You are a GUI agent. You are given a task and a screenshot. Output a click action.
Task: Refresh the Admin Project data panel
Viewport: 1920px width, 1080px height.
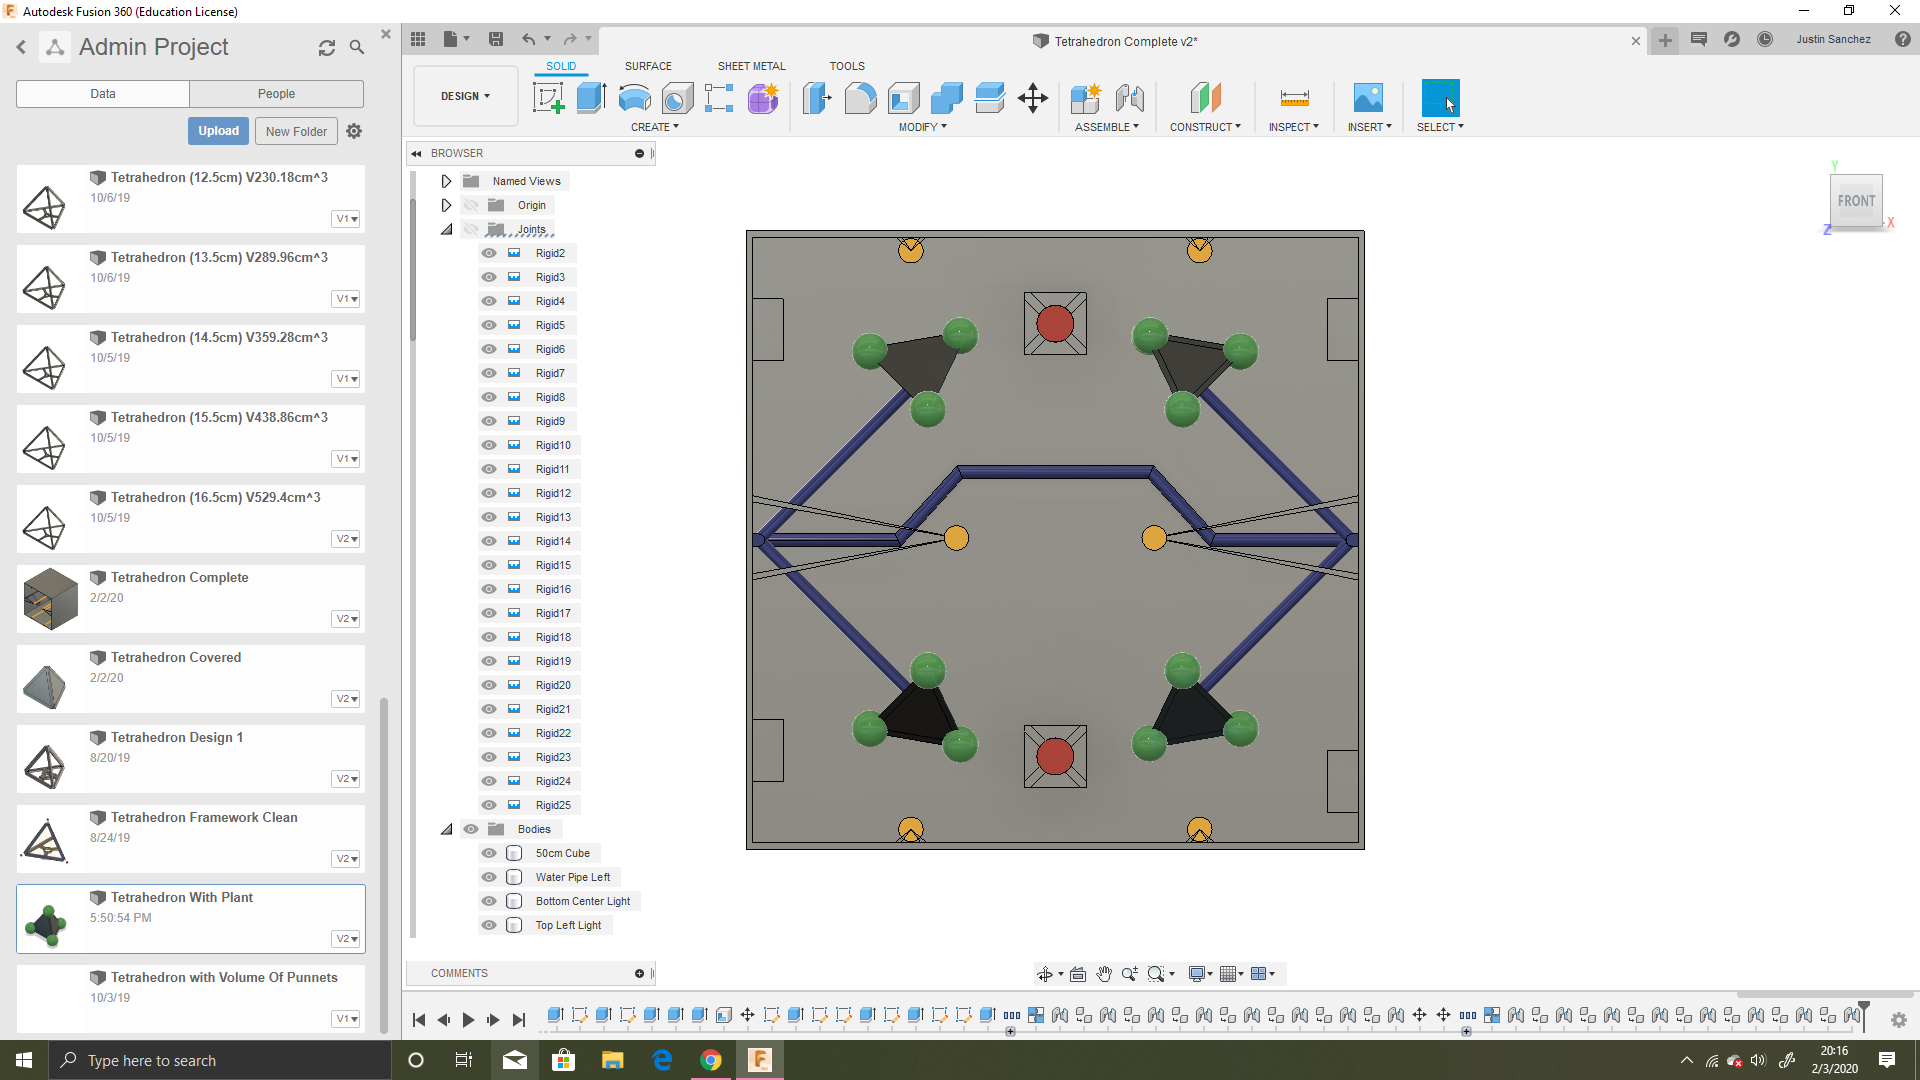(327, 47)
